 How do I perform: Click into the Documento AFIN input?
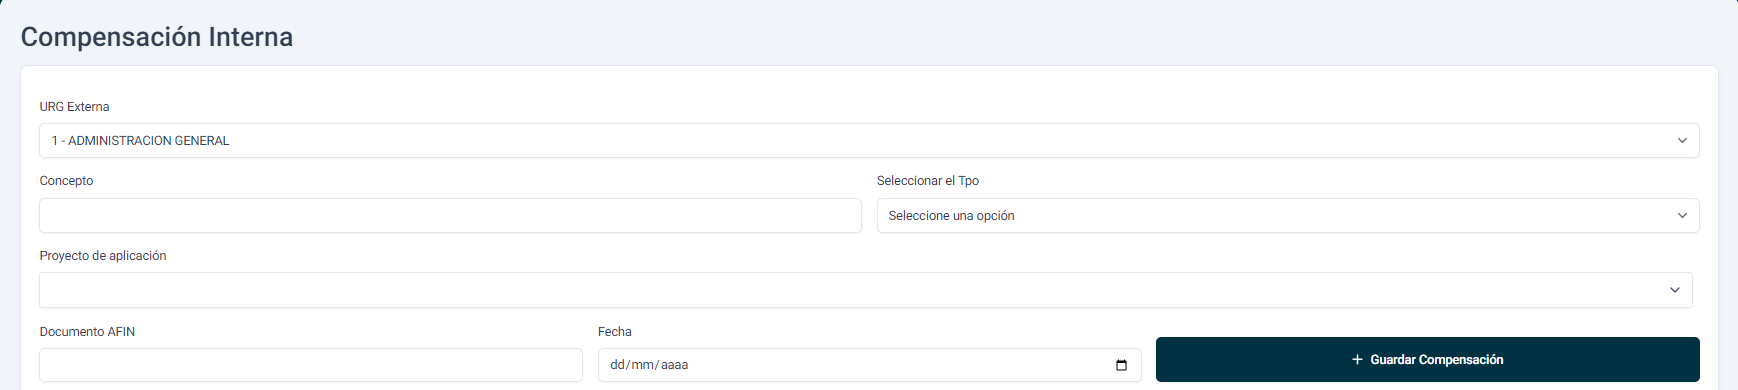tap(311, 365)
